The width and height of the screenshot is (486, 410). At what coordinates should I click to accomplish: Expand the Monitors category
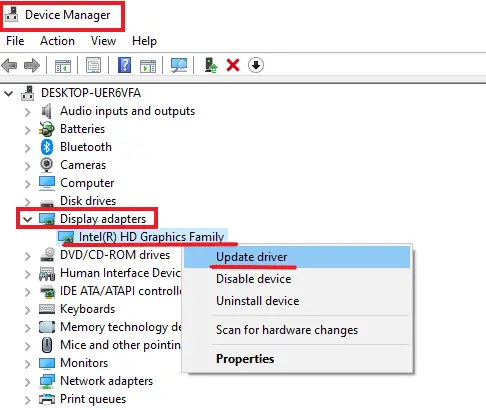[27, 364]
